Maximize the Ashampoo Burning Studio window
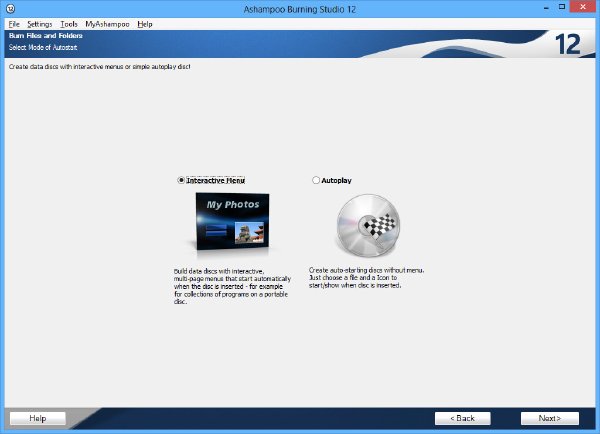 click(x=562, y=7)
